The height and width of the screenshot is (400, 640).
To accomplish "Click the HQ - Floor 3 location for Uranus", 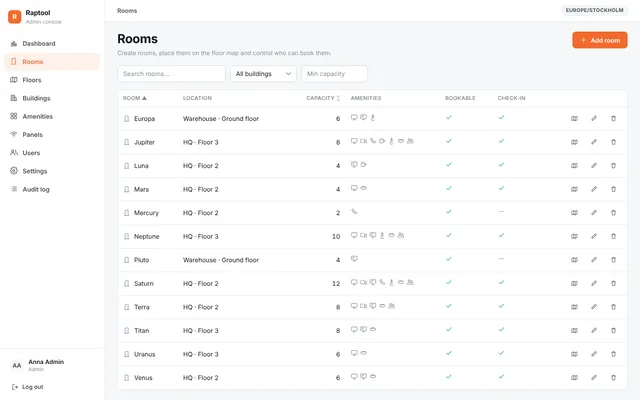I will [200, 354].
